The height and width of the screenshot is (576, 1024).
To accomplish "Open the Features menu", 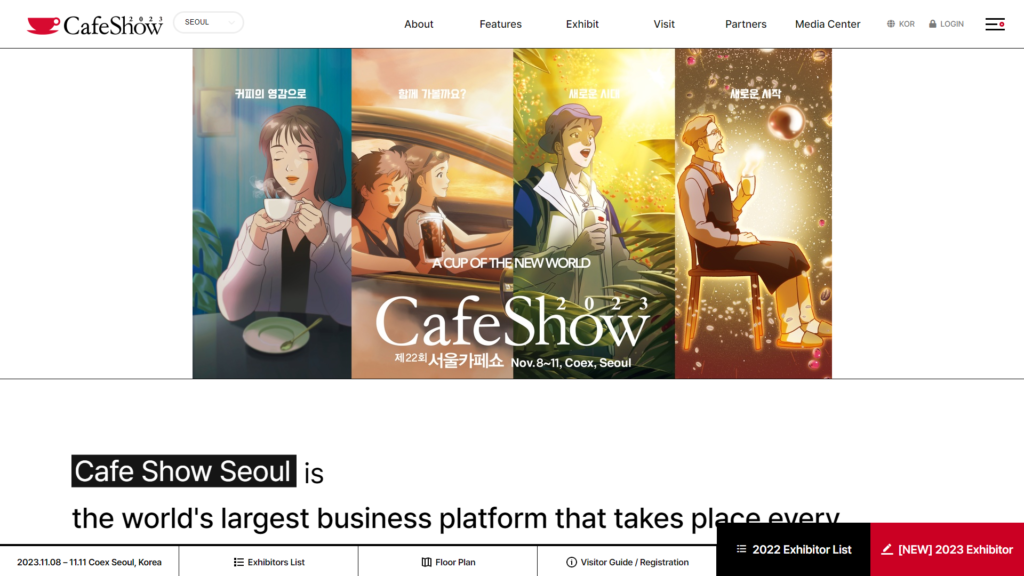I will pyautogui.click(x=500, y=24).
